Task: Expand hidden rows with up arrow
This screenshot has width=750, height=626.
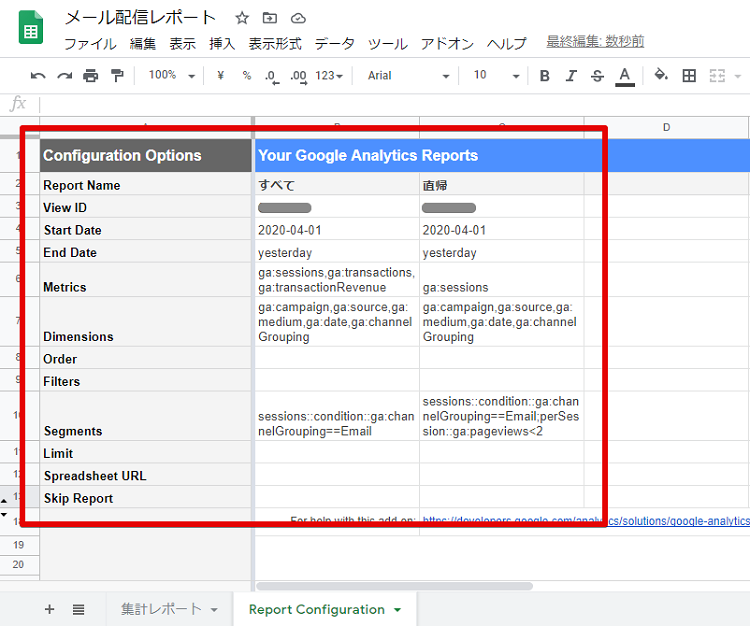Action: pyautogui.click(x=4, y=501)
